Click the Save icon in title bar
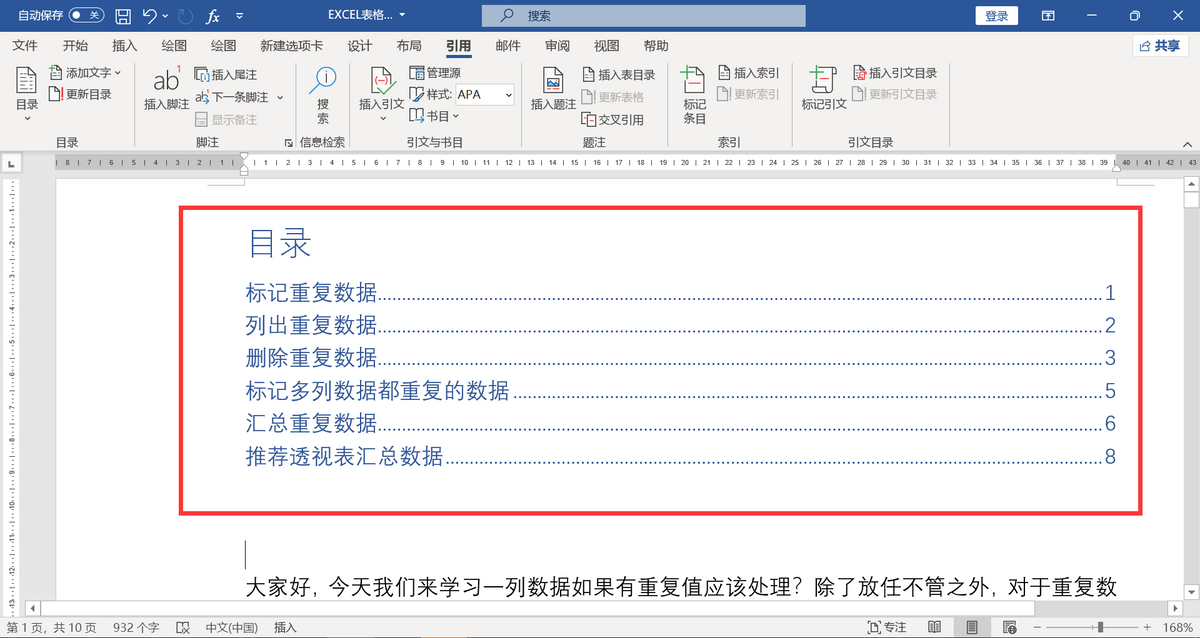Screen dimensions: 1200x638 (x=123, y=16)
